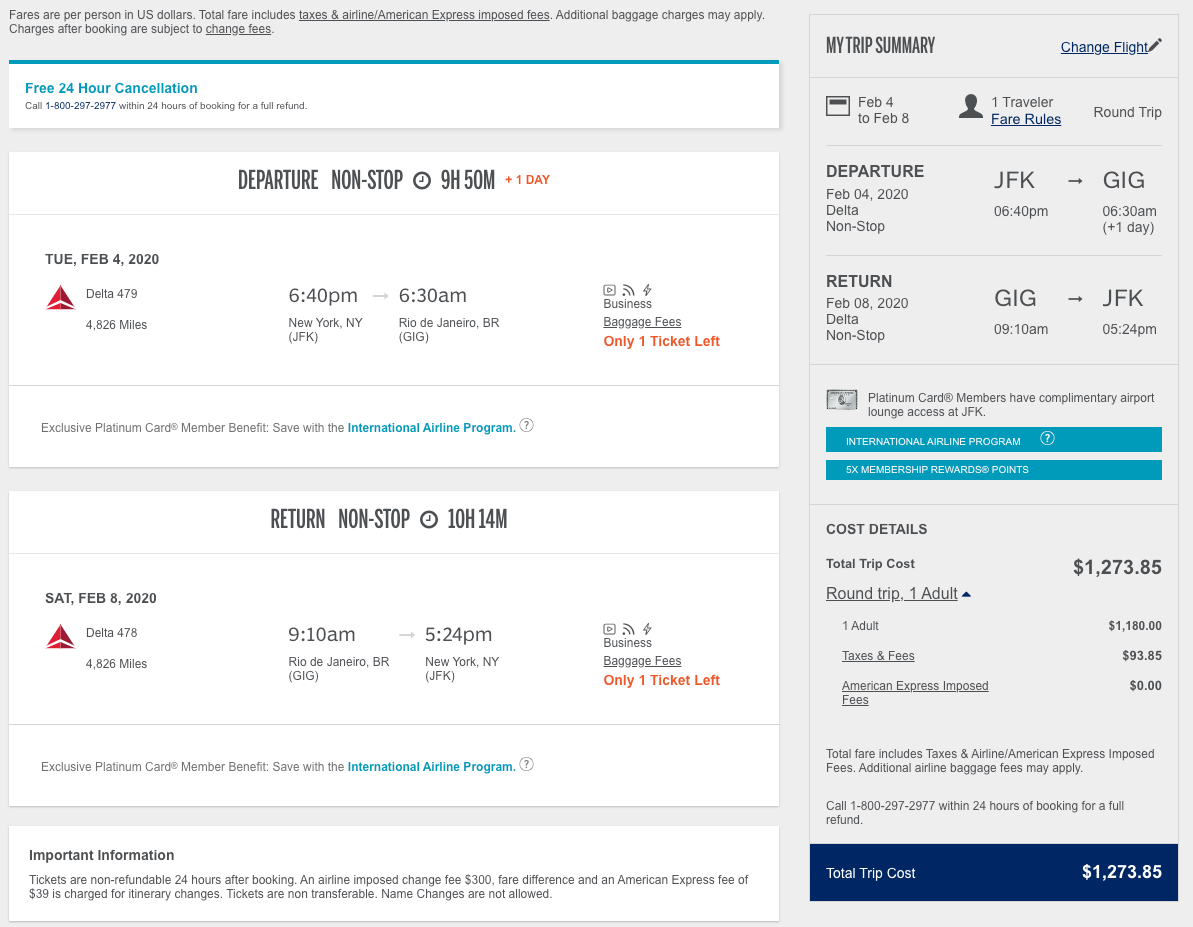Click the help icon in International Airline Program bar
The width and height of the screenshot is (1193, 927).
[x=1047, y=439]
